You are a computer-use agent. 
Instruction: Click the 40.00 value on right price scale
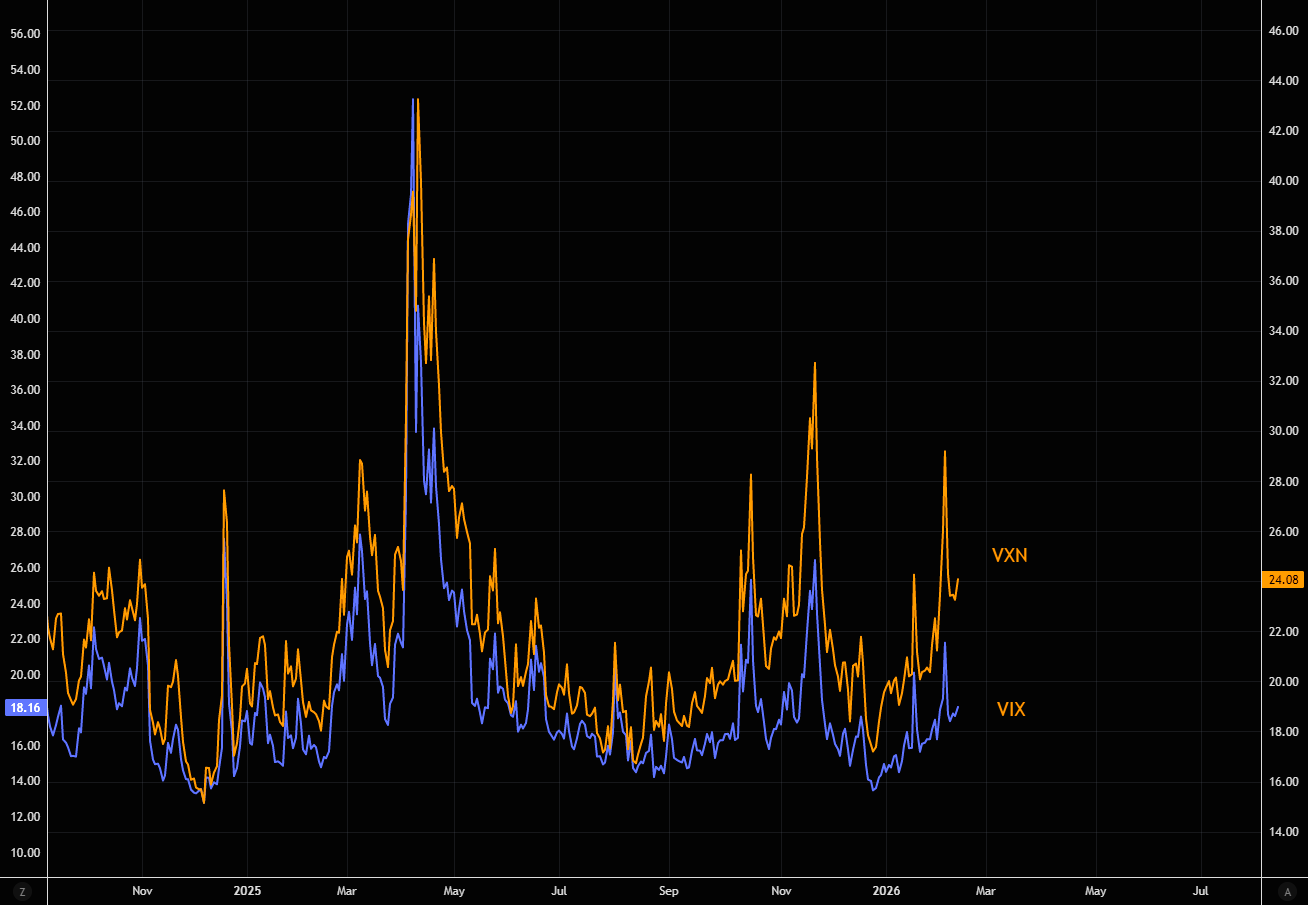[x=1283, y=181]
